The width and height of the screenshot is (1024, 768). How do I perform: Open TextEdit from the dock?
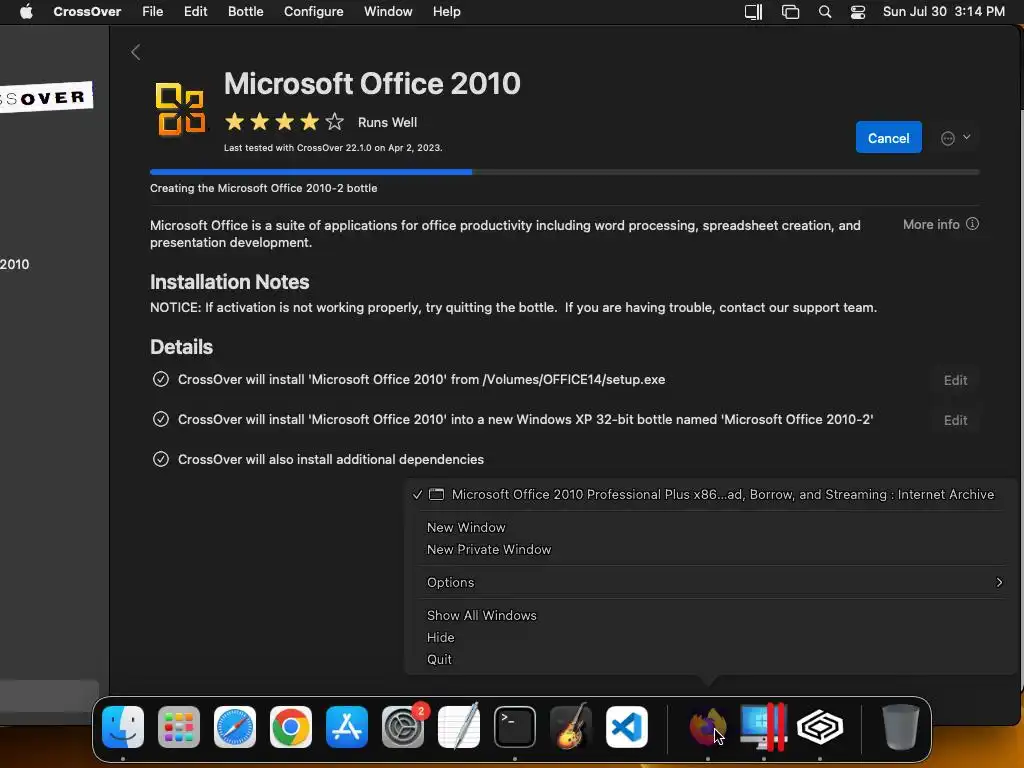coord(459,726)
